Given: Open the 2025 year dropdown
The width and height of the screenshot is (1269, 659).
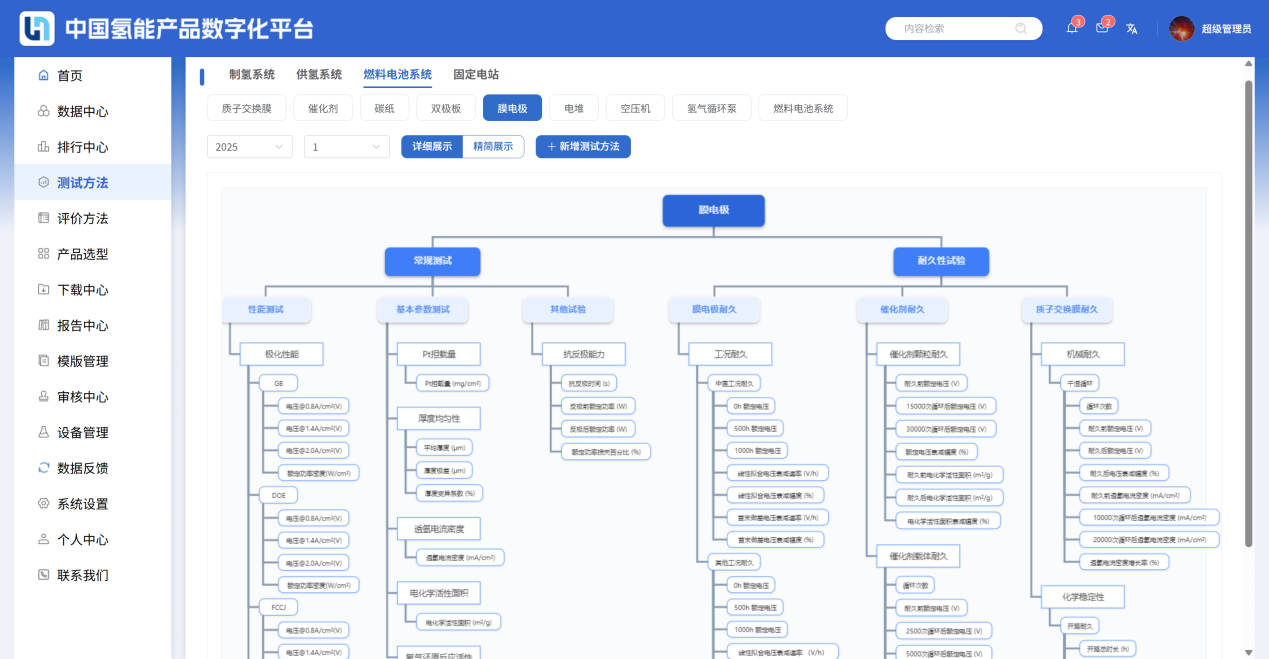Looking at the screenshot, I should tap(249, 147).
